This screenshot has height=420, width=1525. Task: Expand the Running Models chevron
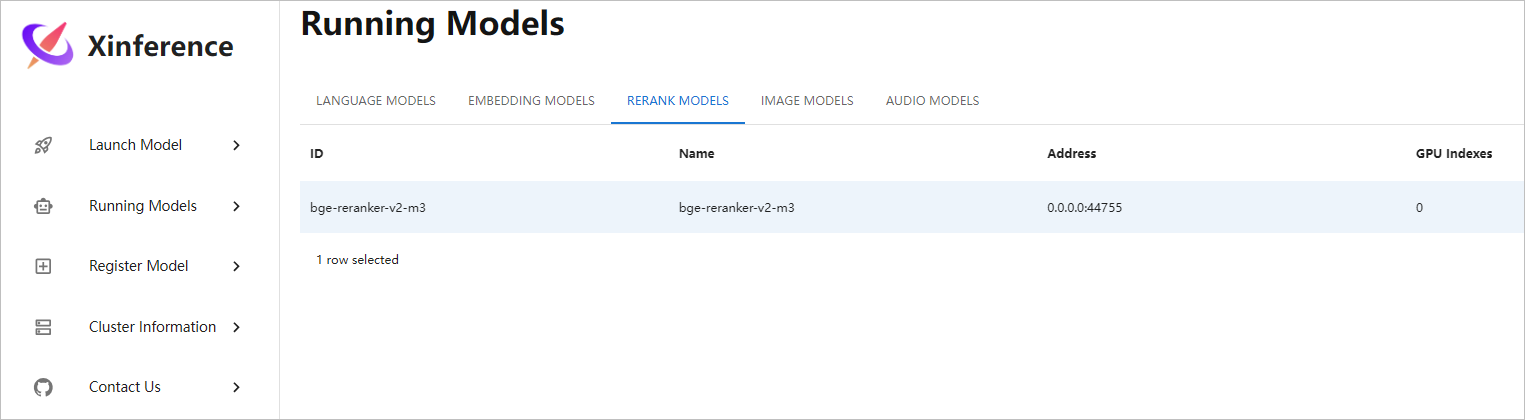coord(237,206)
